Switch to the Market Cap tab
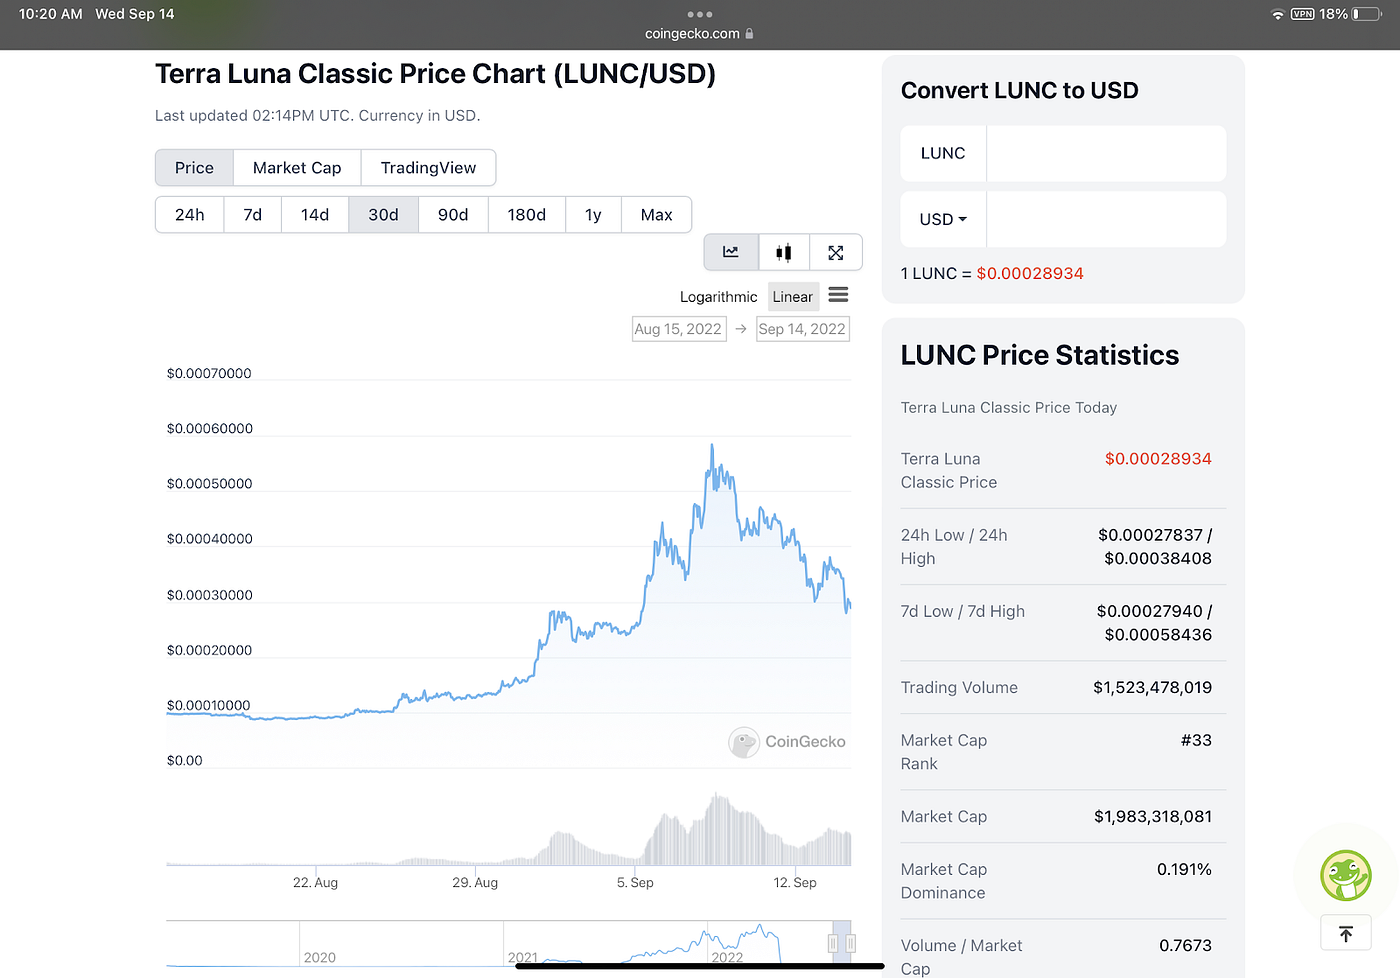The image size is (1400, 978). pyautogui.click(x=297, y=168)
